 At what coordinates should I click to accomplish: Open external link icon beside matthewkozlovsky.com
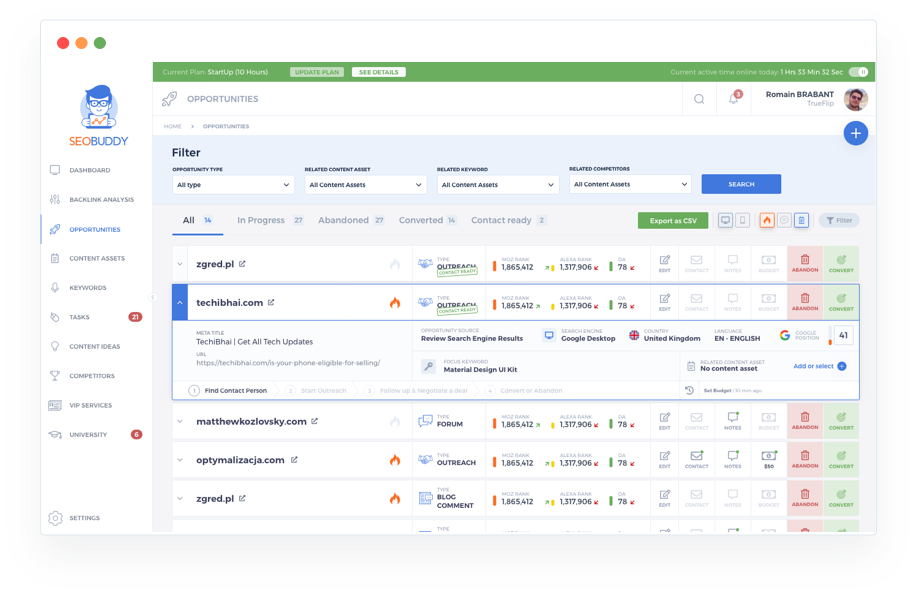(x=314, y=421)
